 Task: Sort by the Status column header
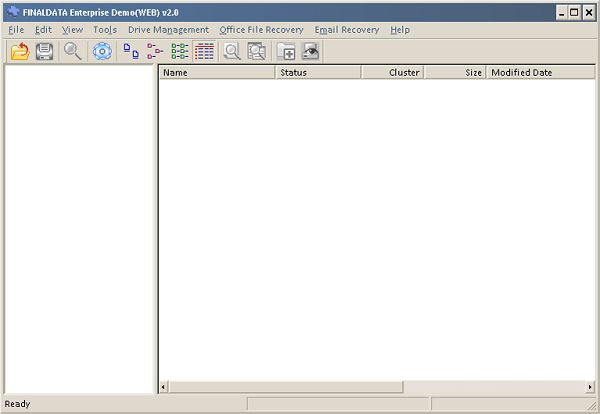pos(318,72)
